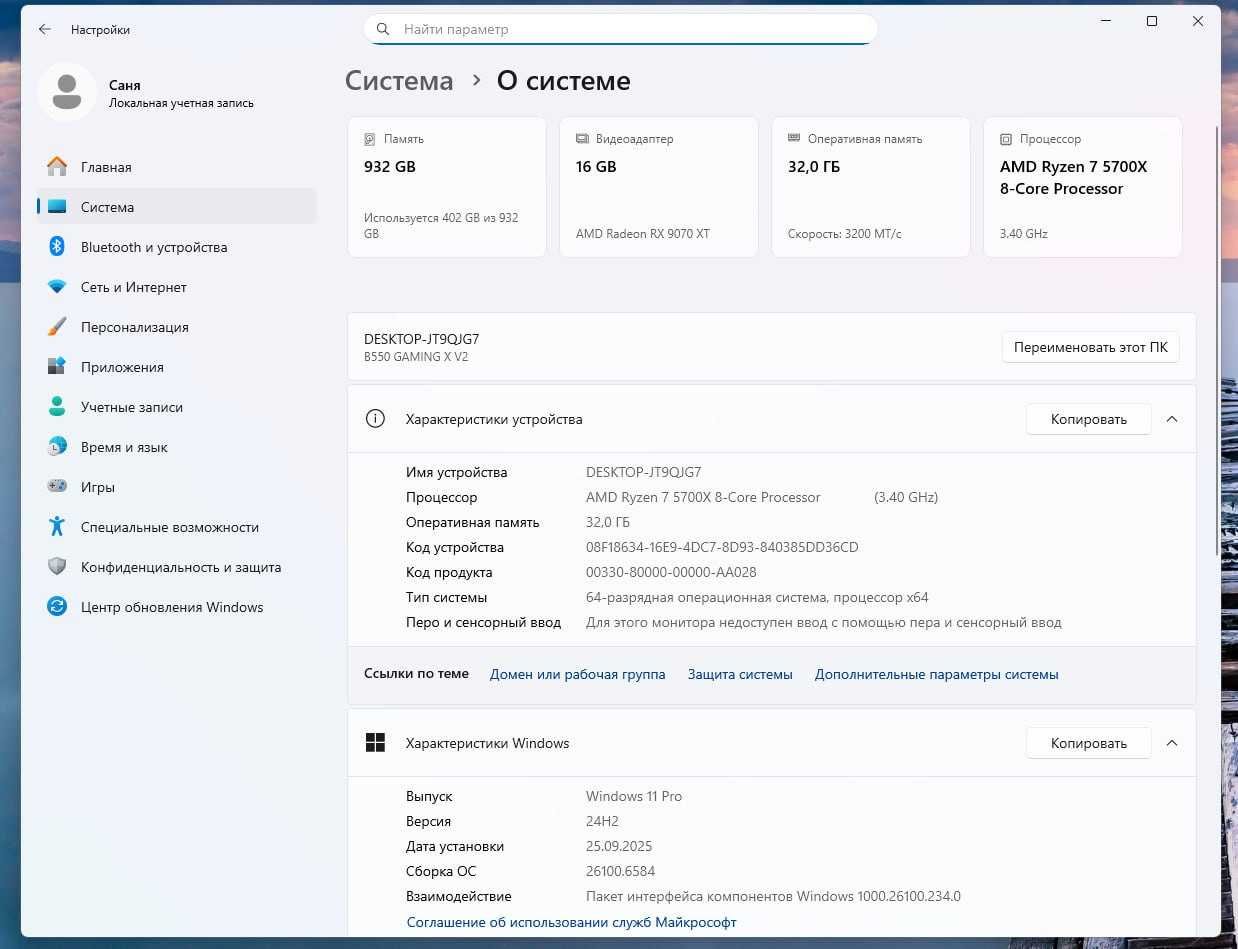
Task: Click the Bluetooth icon in sidebar
Action: (x=57, y=247)
